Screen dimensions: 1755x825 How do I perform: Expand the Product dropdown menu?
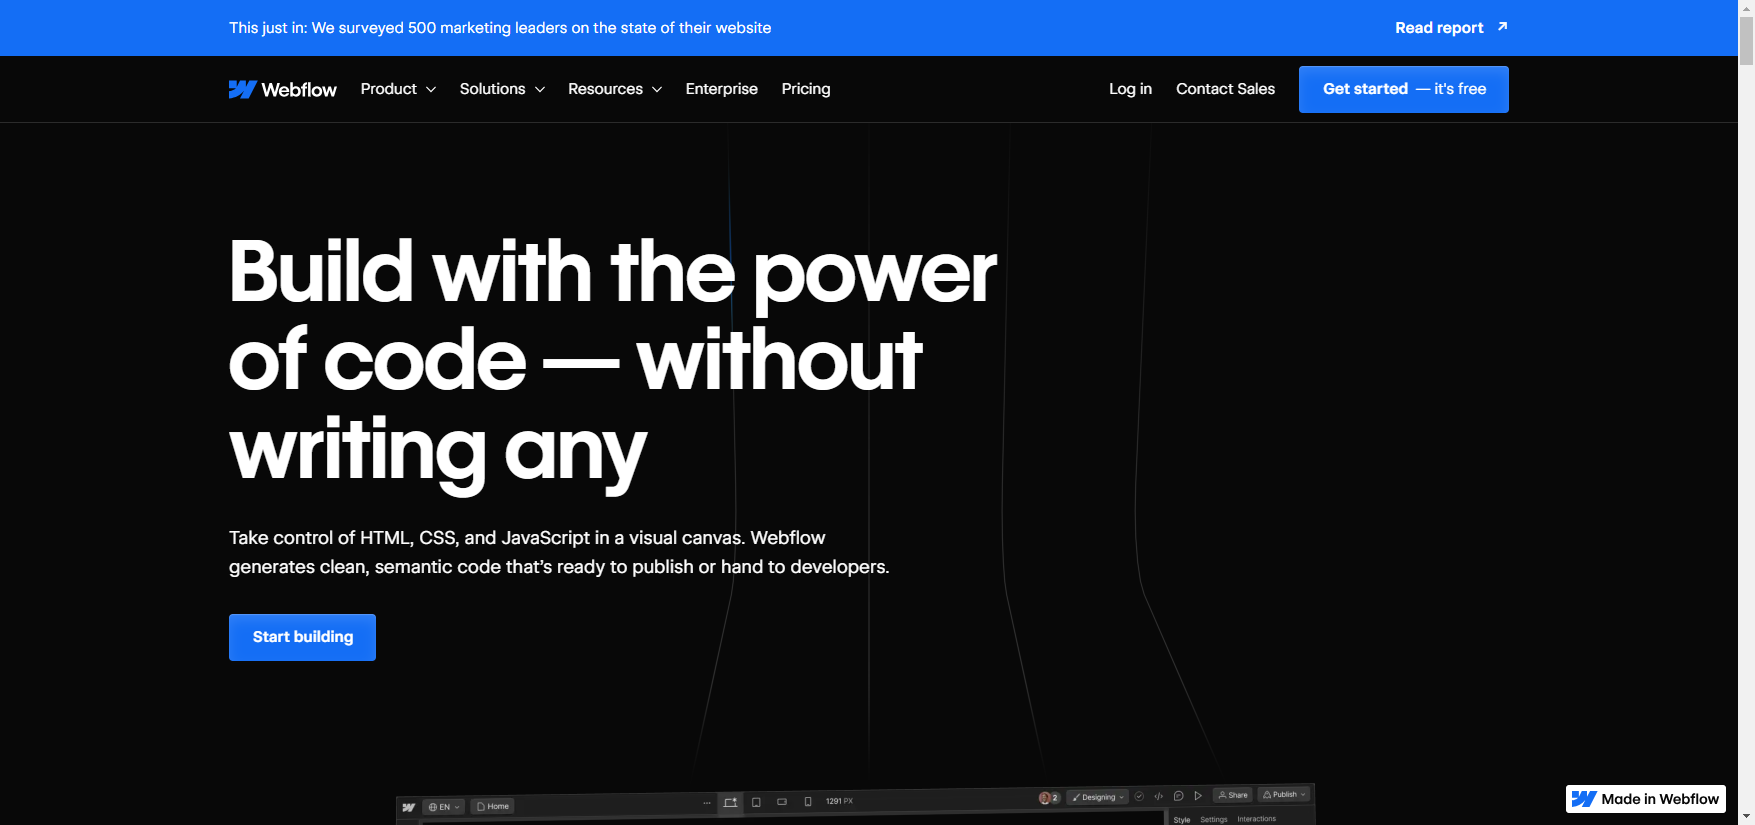coord(398,89)
